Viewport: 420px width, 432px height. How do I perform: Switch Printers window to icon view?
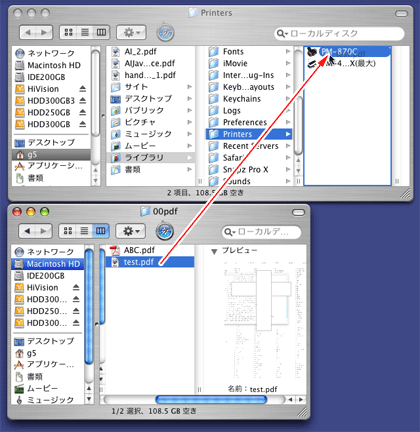coord(68,32)
